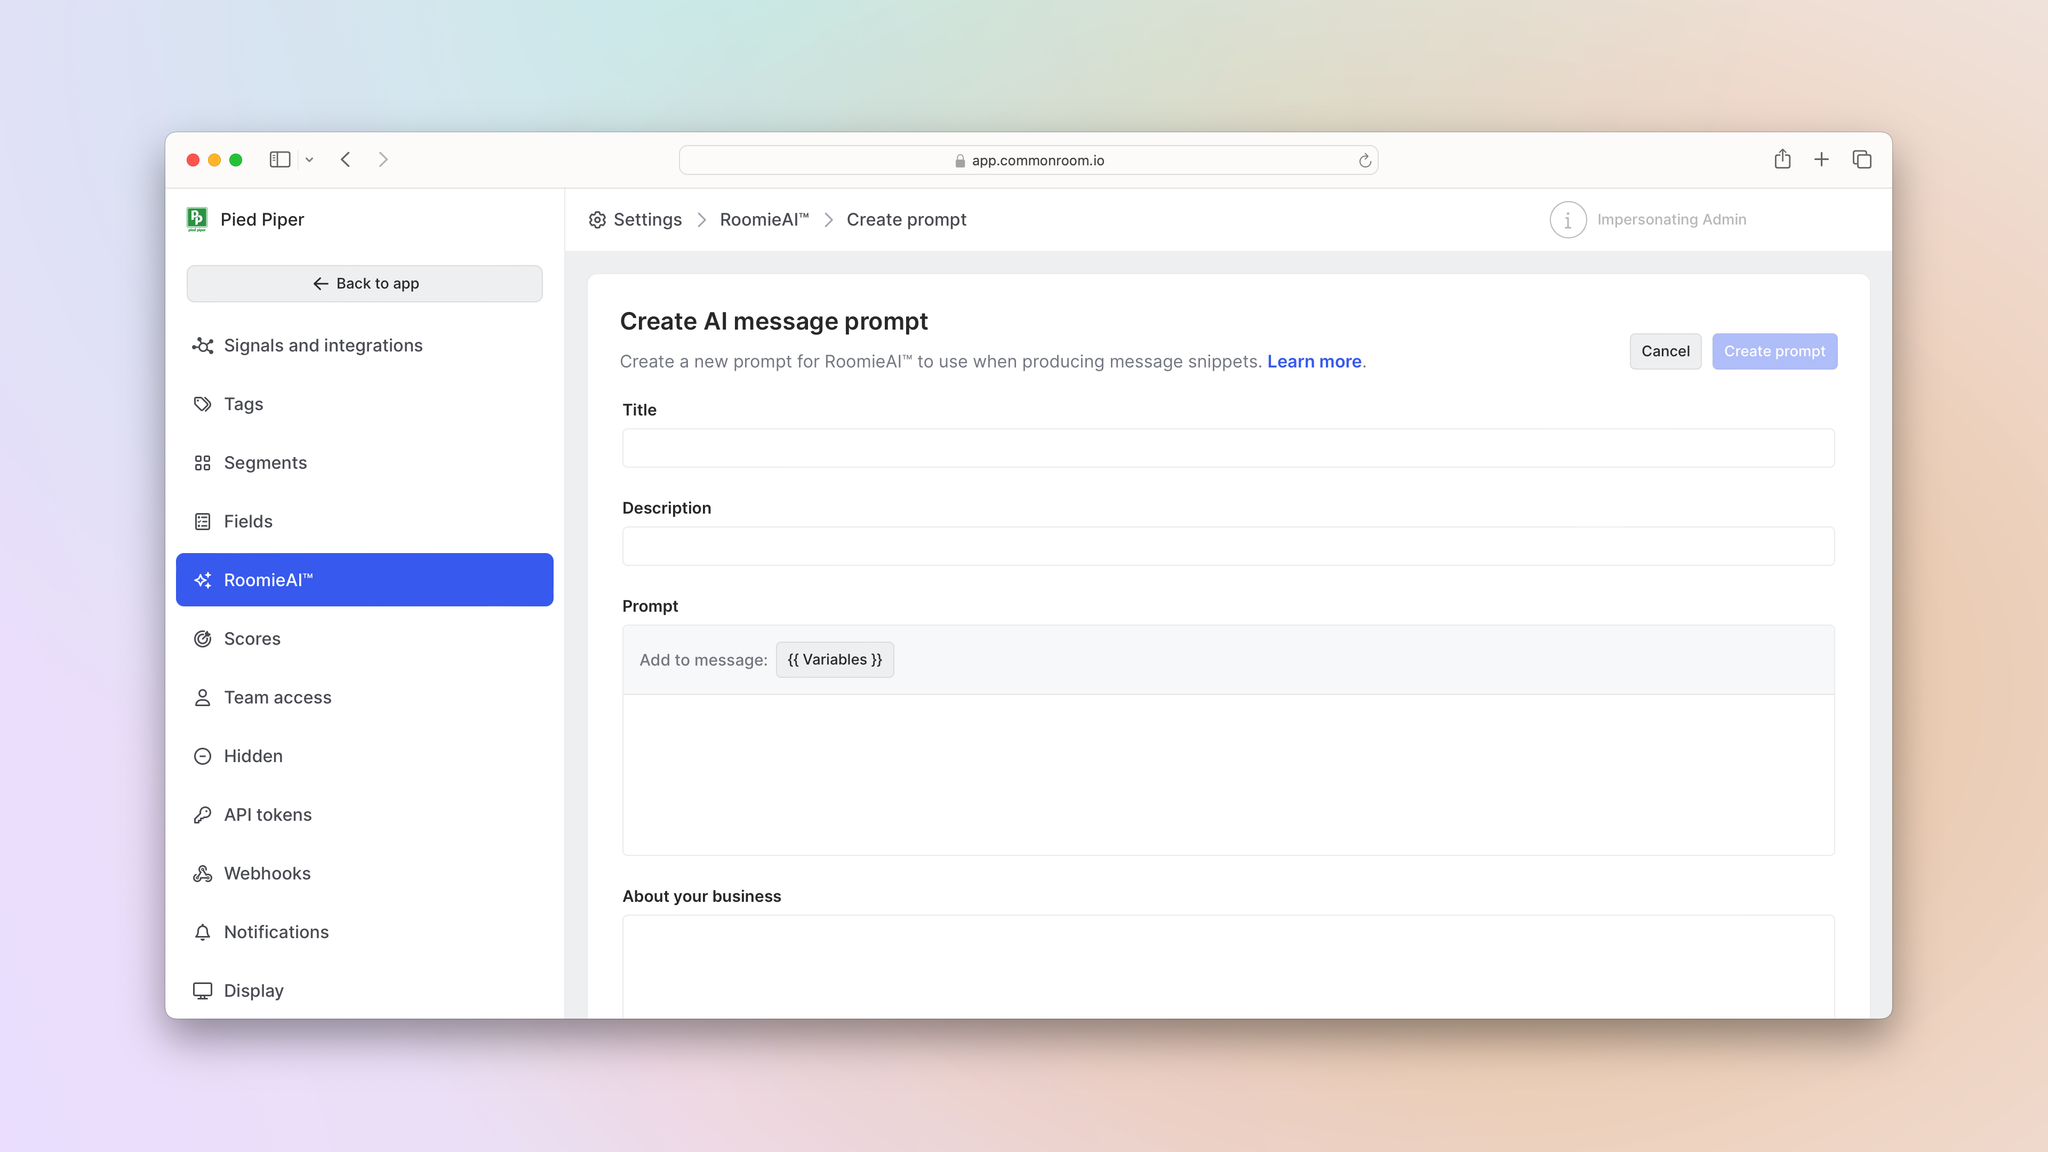Click the Back to app button
Viewport: 2048px width, 1152px height.
click(x=365, y=284)
